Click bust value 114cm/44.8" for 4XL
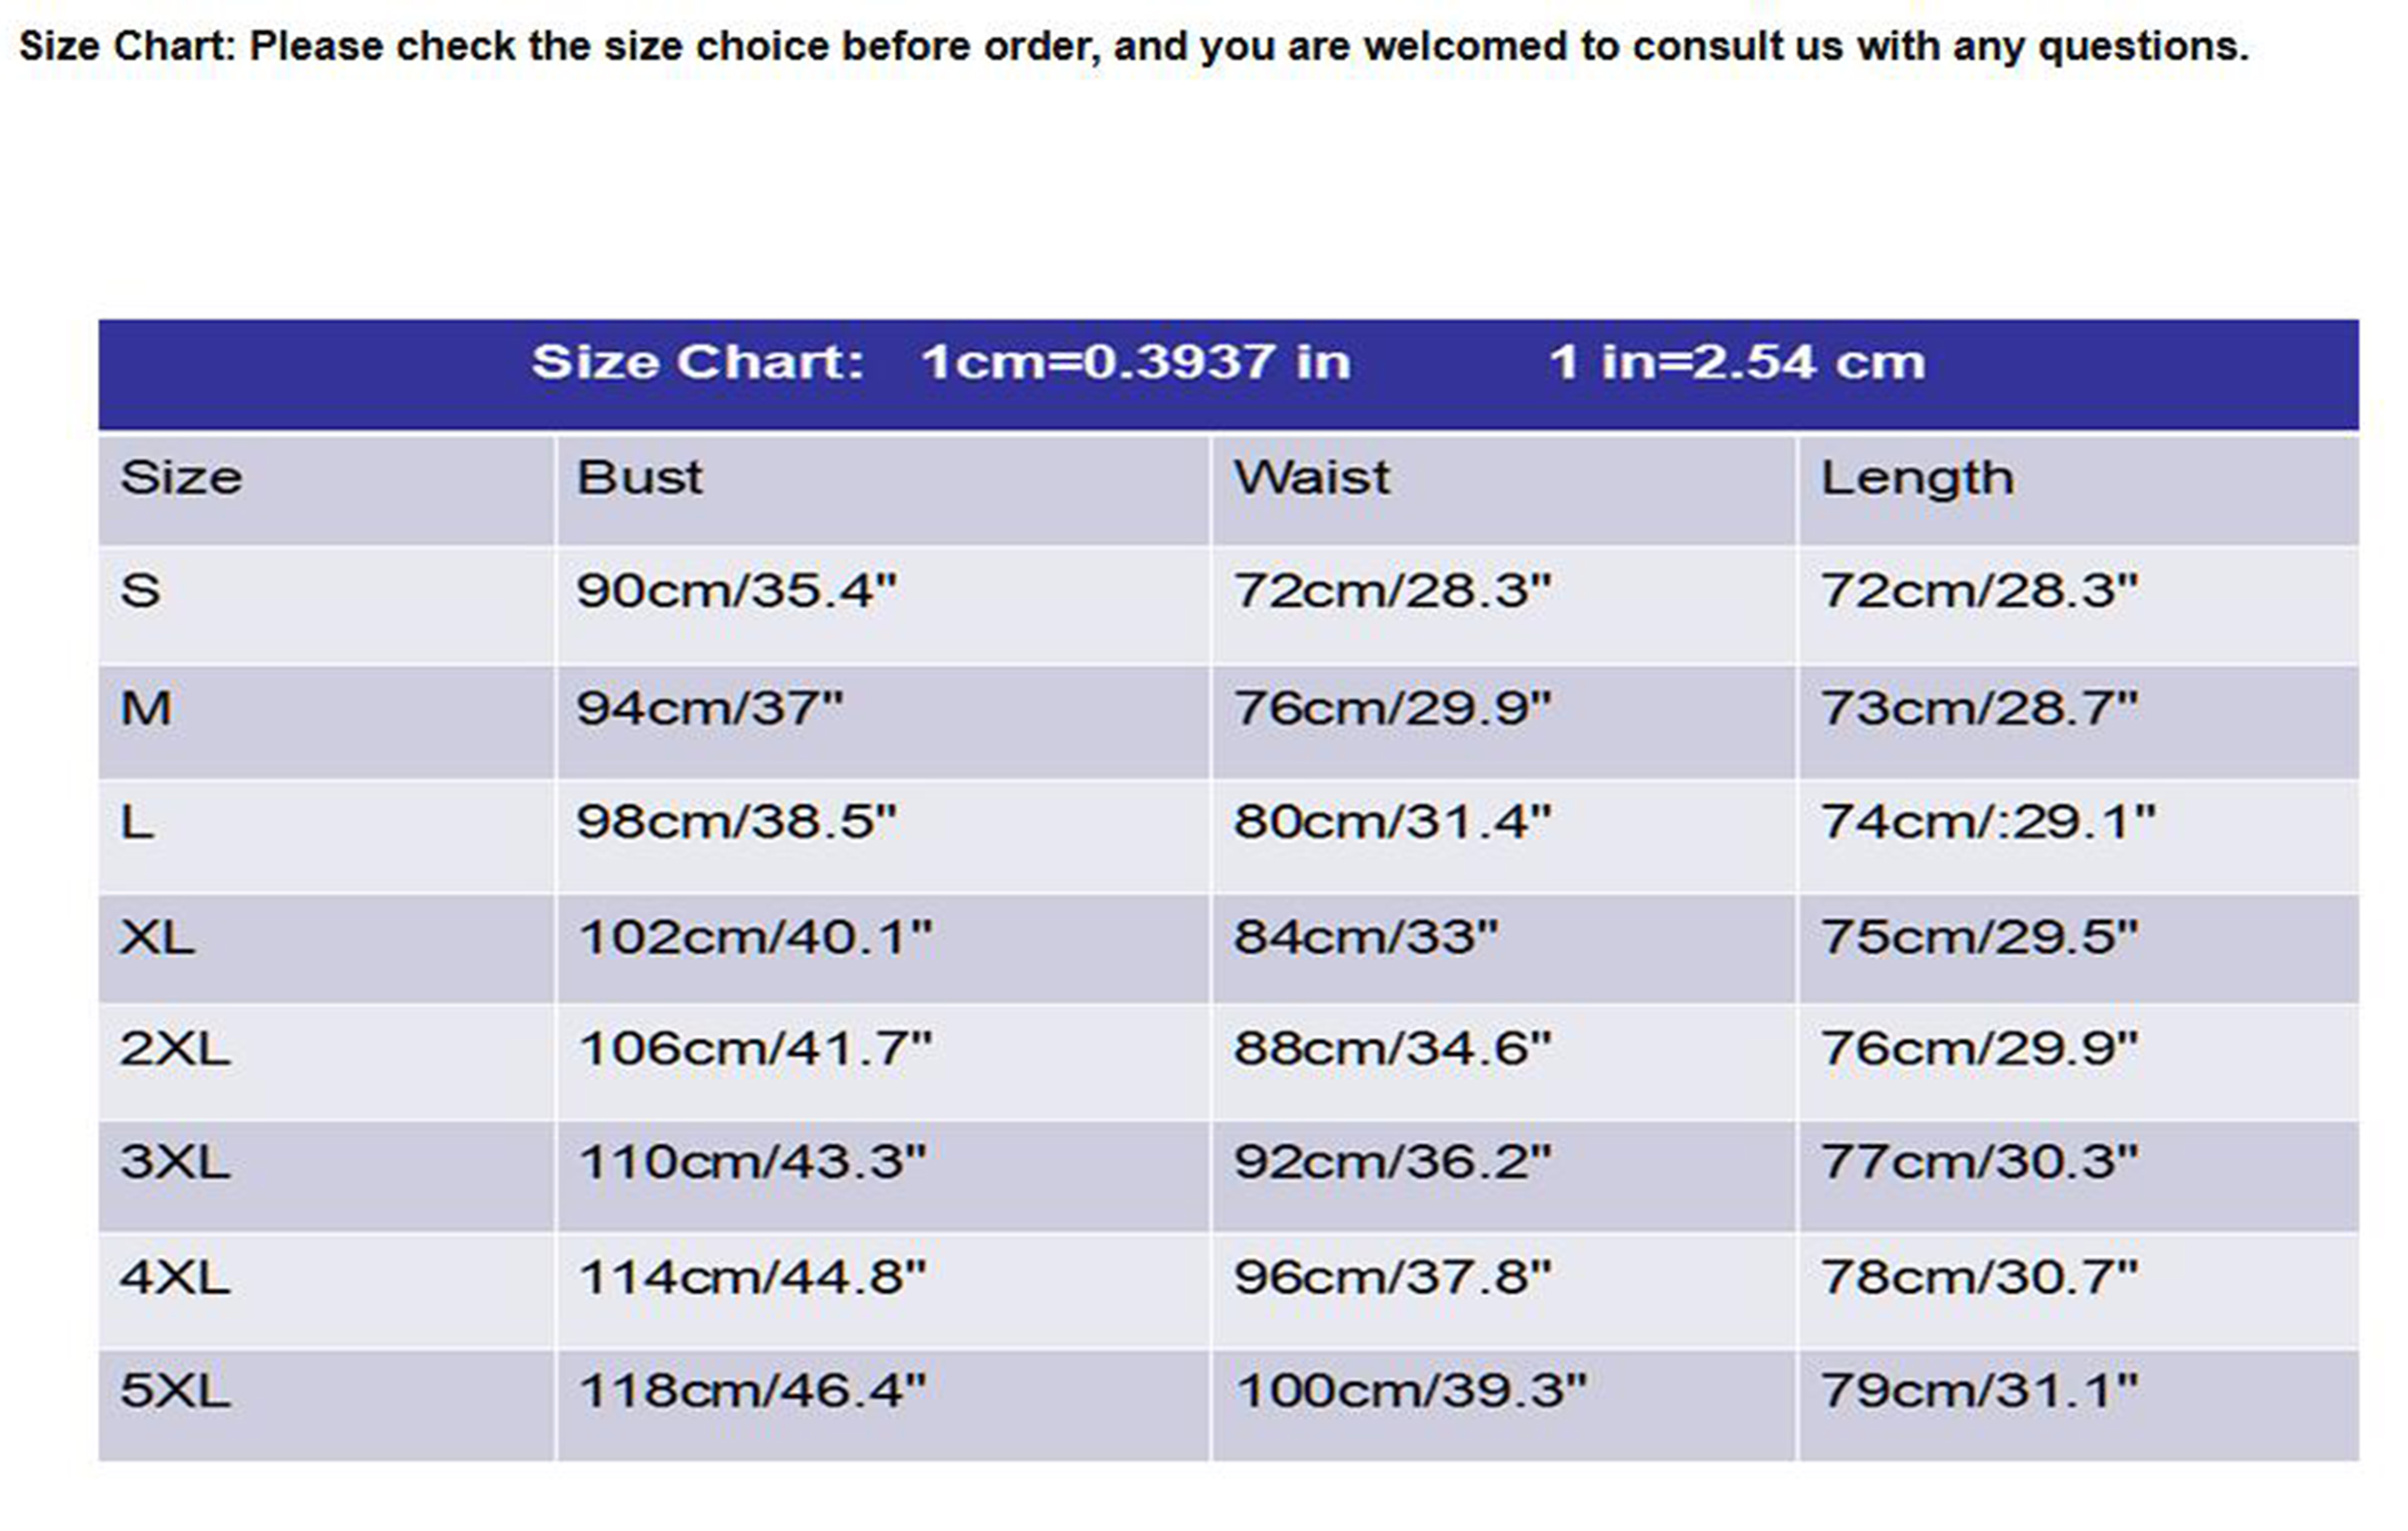Screen dimensions: 2408x1531 pyautogui.click(x=752, y=1277)
